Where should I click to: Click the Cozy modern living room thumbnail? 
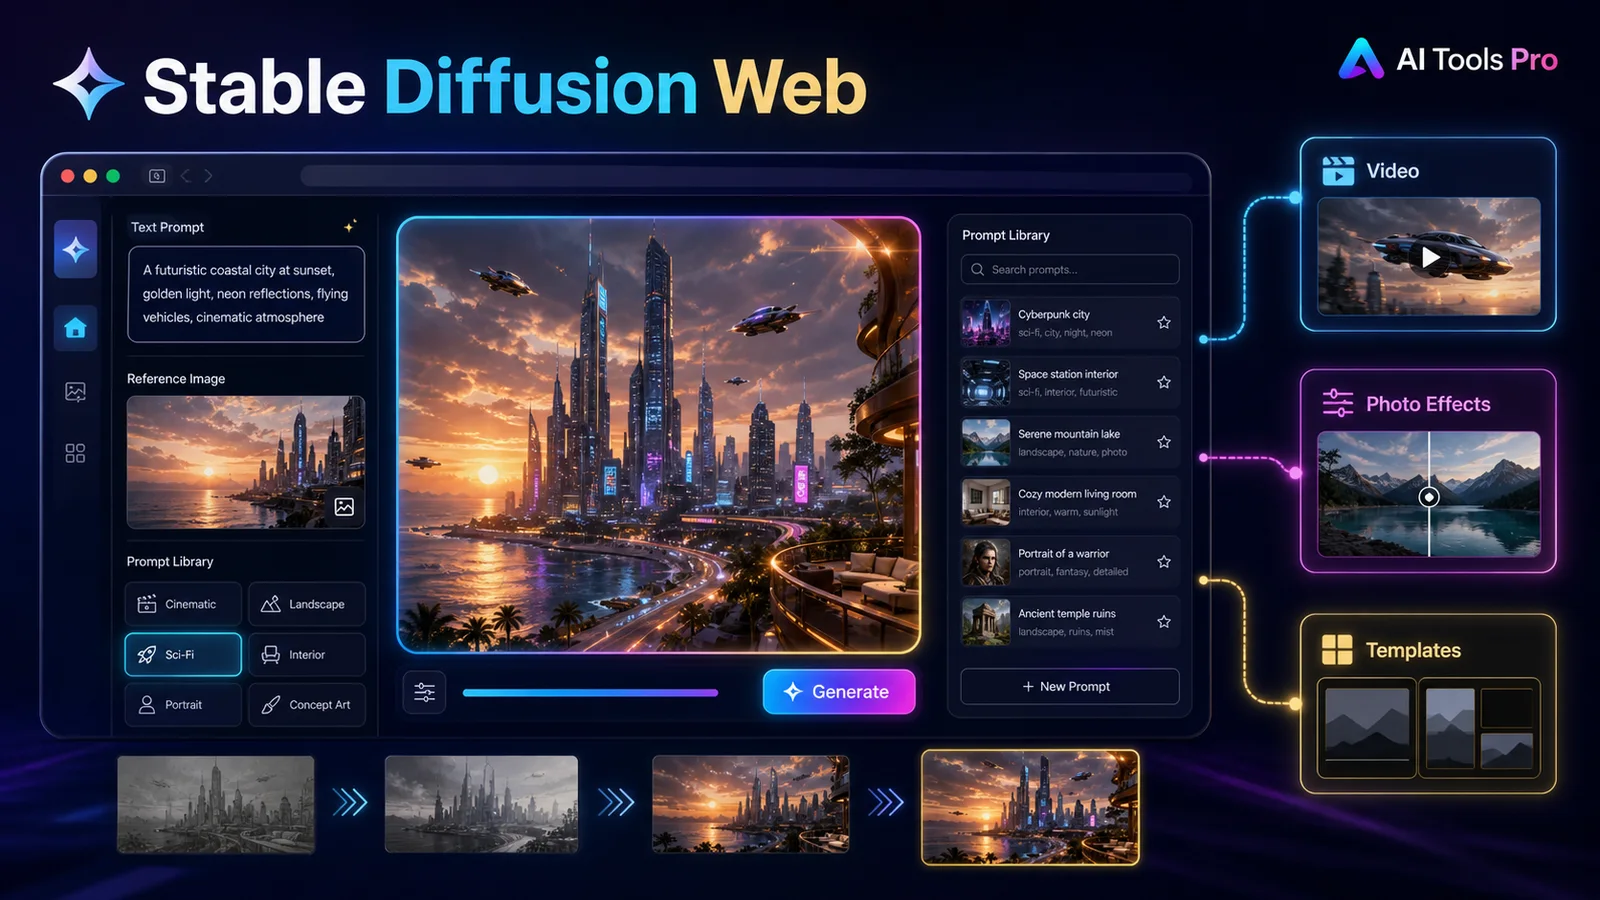986,502
